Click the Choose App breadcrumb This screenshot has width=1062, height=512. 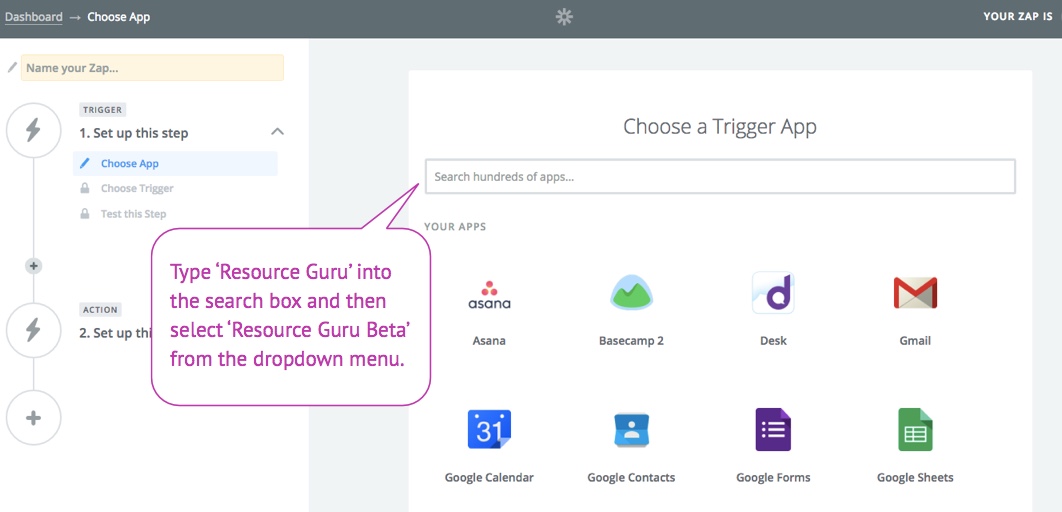[x=119, y=17]
